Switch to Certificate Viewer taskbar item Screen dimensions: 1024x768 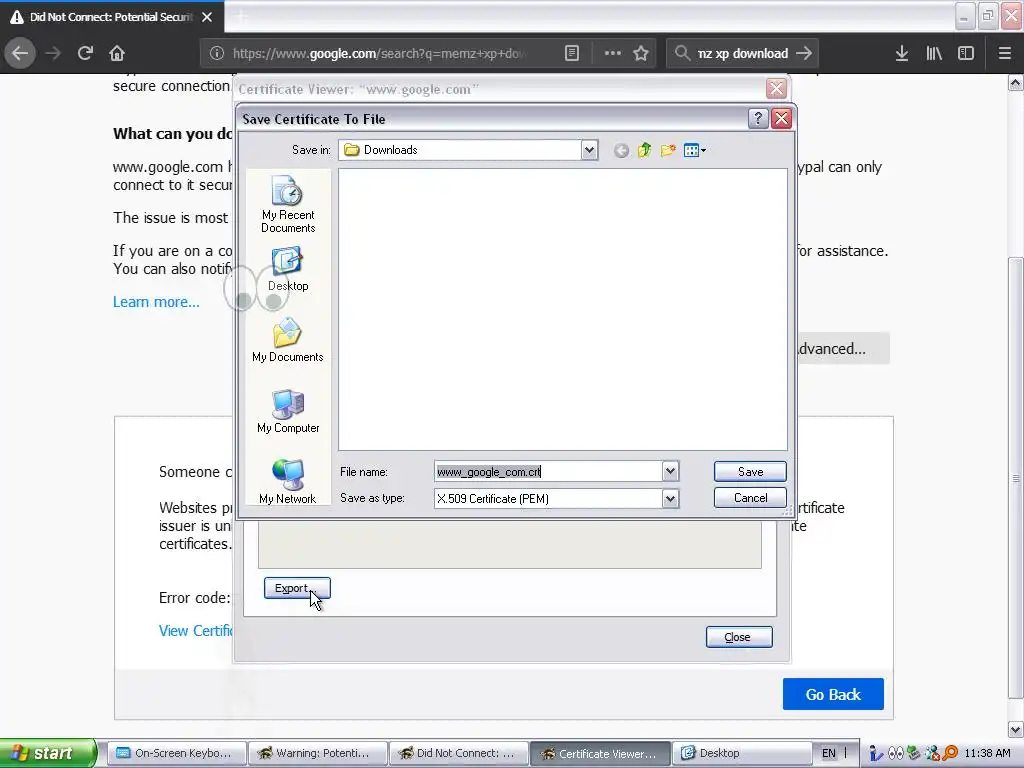pyautogui.click(x=600, y=753)
